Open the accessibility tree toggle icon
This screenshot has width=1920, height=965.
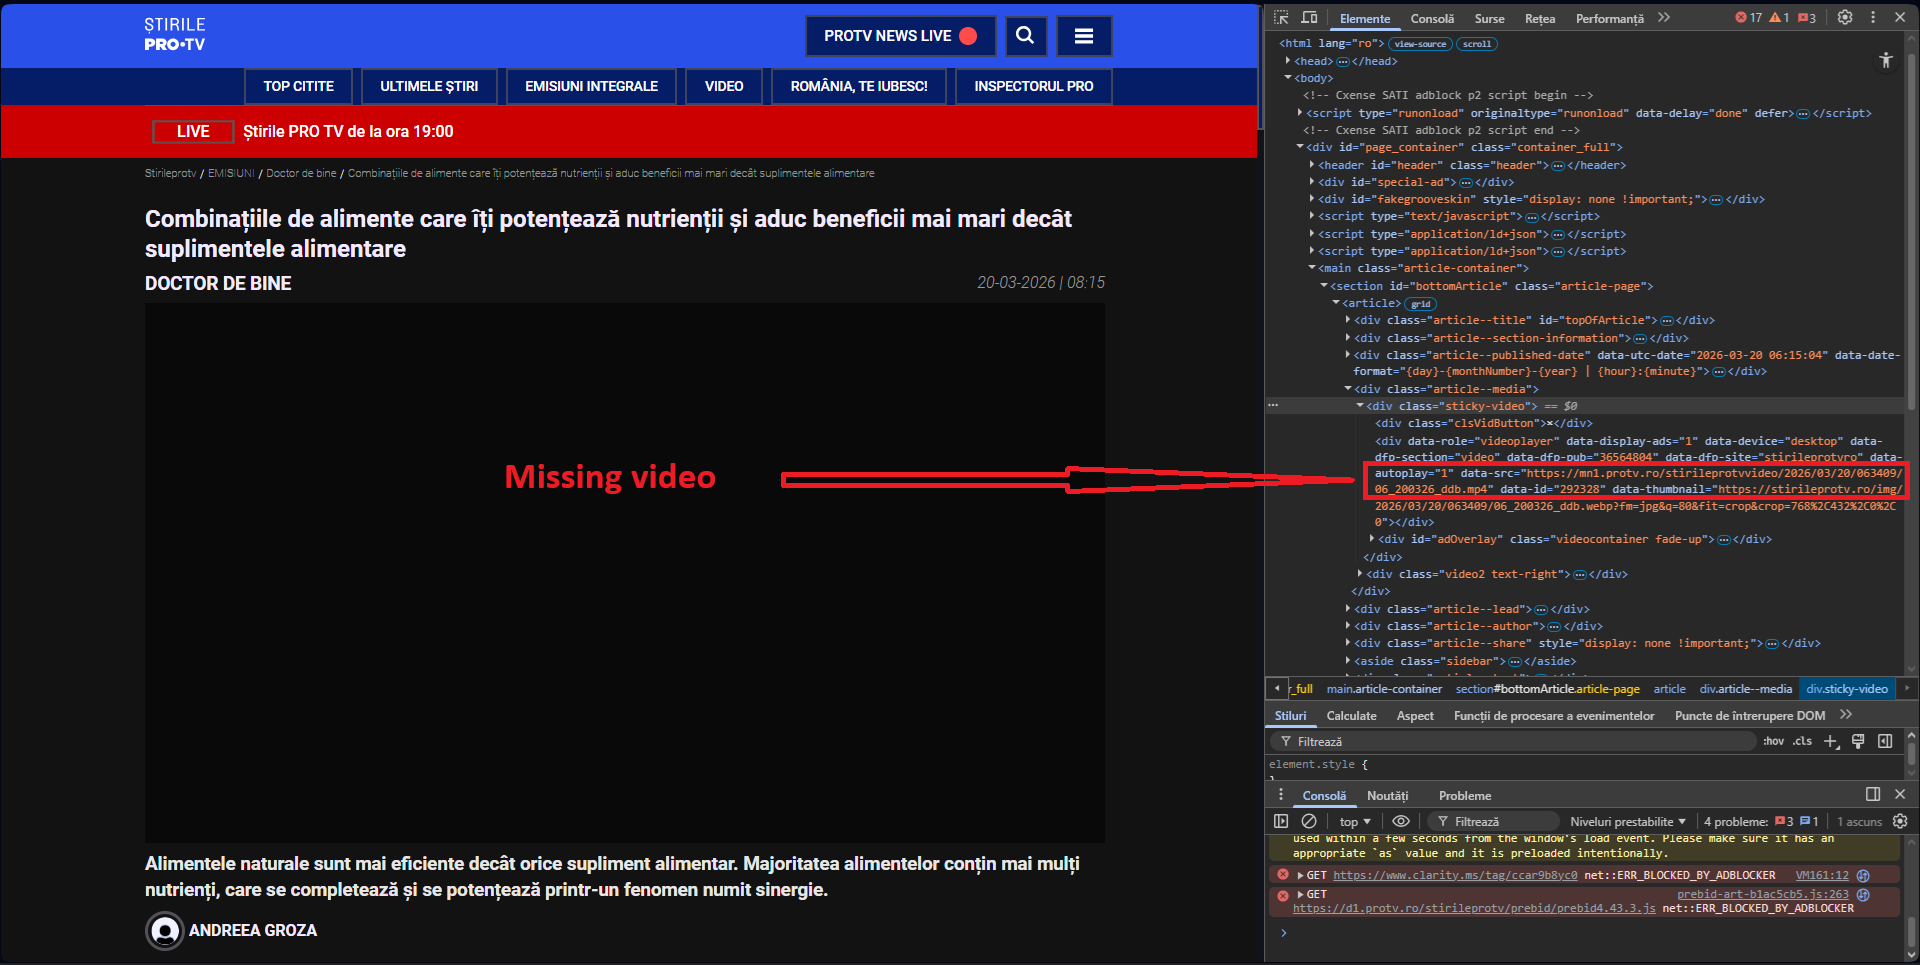coord(1886,61)
